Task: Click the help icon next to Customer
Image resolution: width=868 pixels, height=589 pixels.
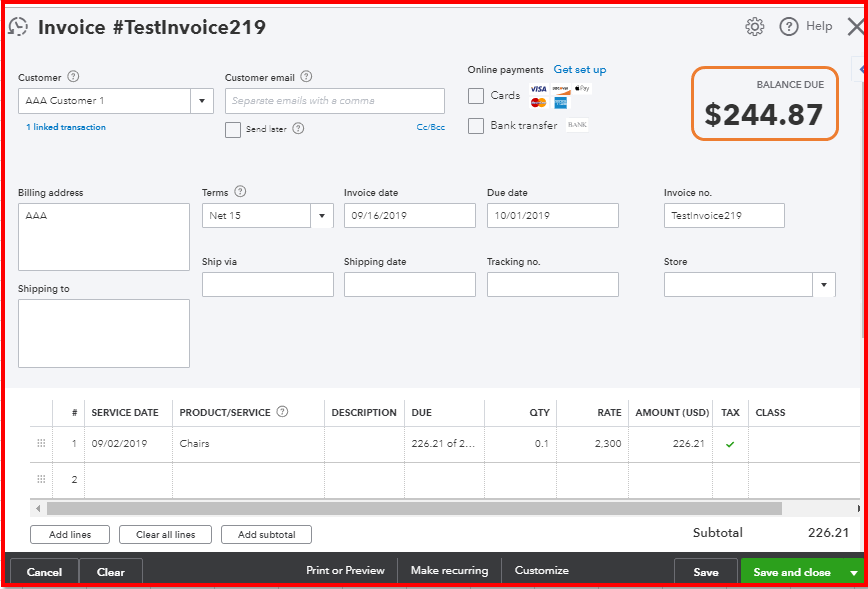Action: click(x=73, y=76)
